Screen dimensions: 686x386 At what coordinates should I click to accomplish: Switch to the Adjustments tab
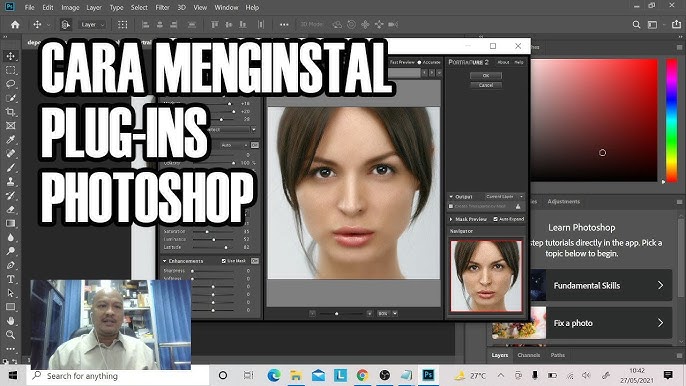(564, 201)
